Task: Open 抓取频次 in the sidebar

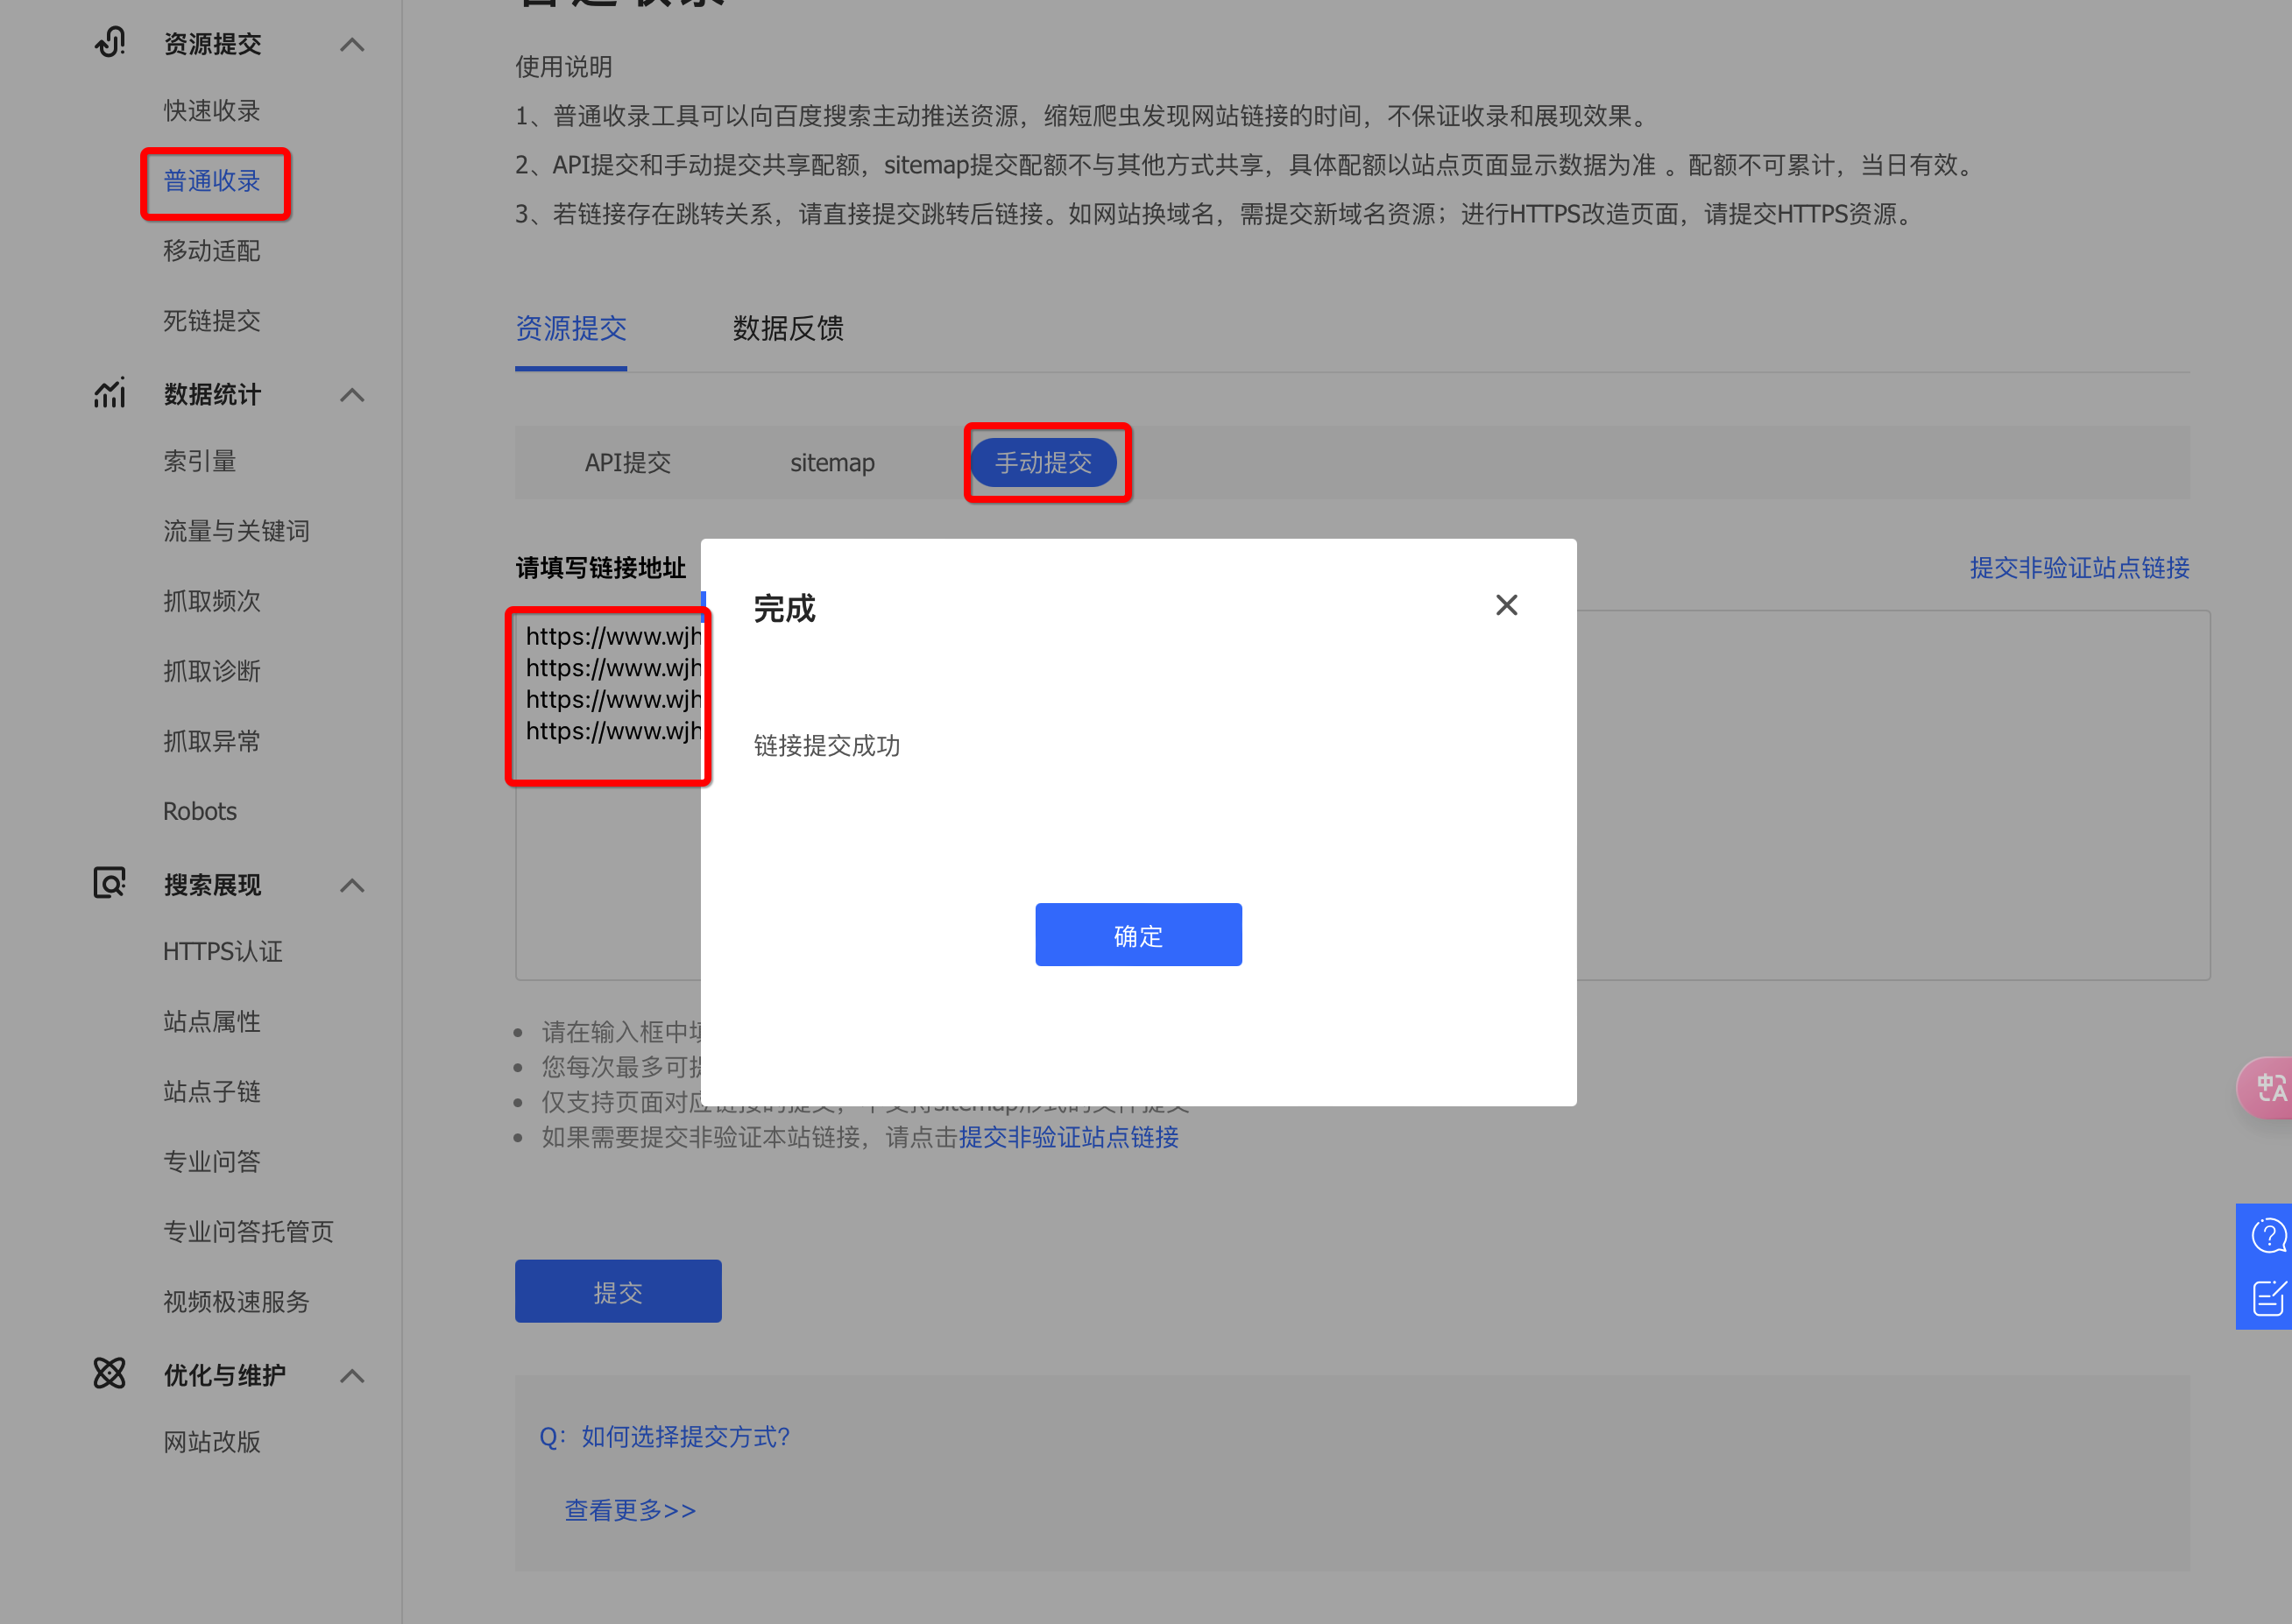Action: click(x=212, y=601)
